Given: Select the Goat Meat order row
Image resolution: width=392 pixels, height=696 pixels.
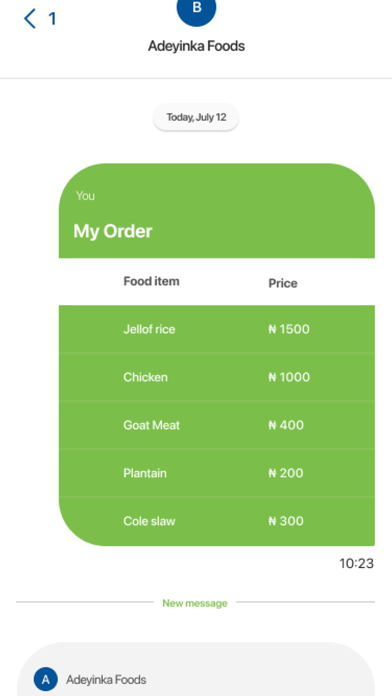Looking at the screenshot, I should (x=217, y=425).
